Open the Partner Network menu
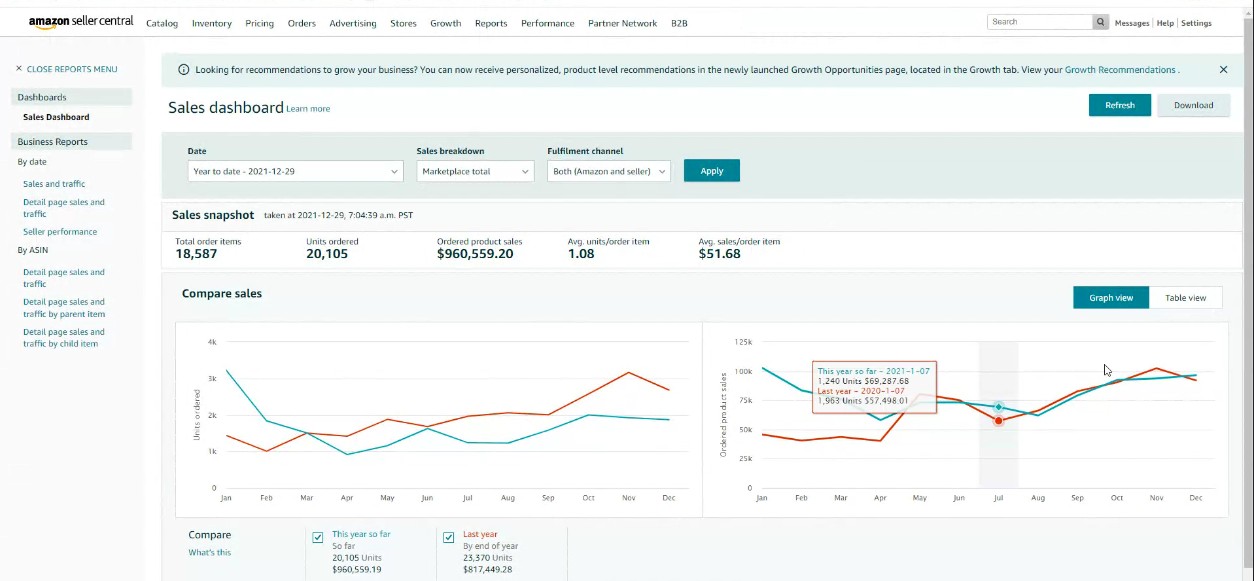Image resolution: width=1254 pixels, height=581 pixels. click(x=623, y=23)
